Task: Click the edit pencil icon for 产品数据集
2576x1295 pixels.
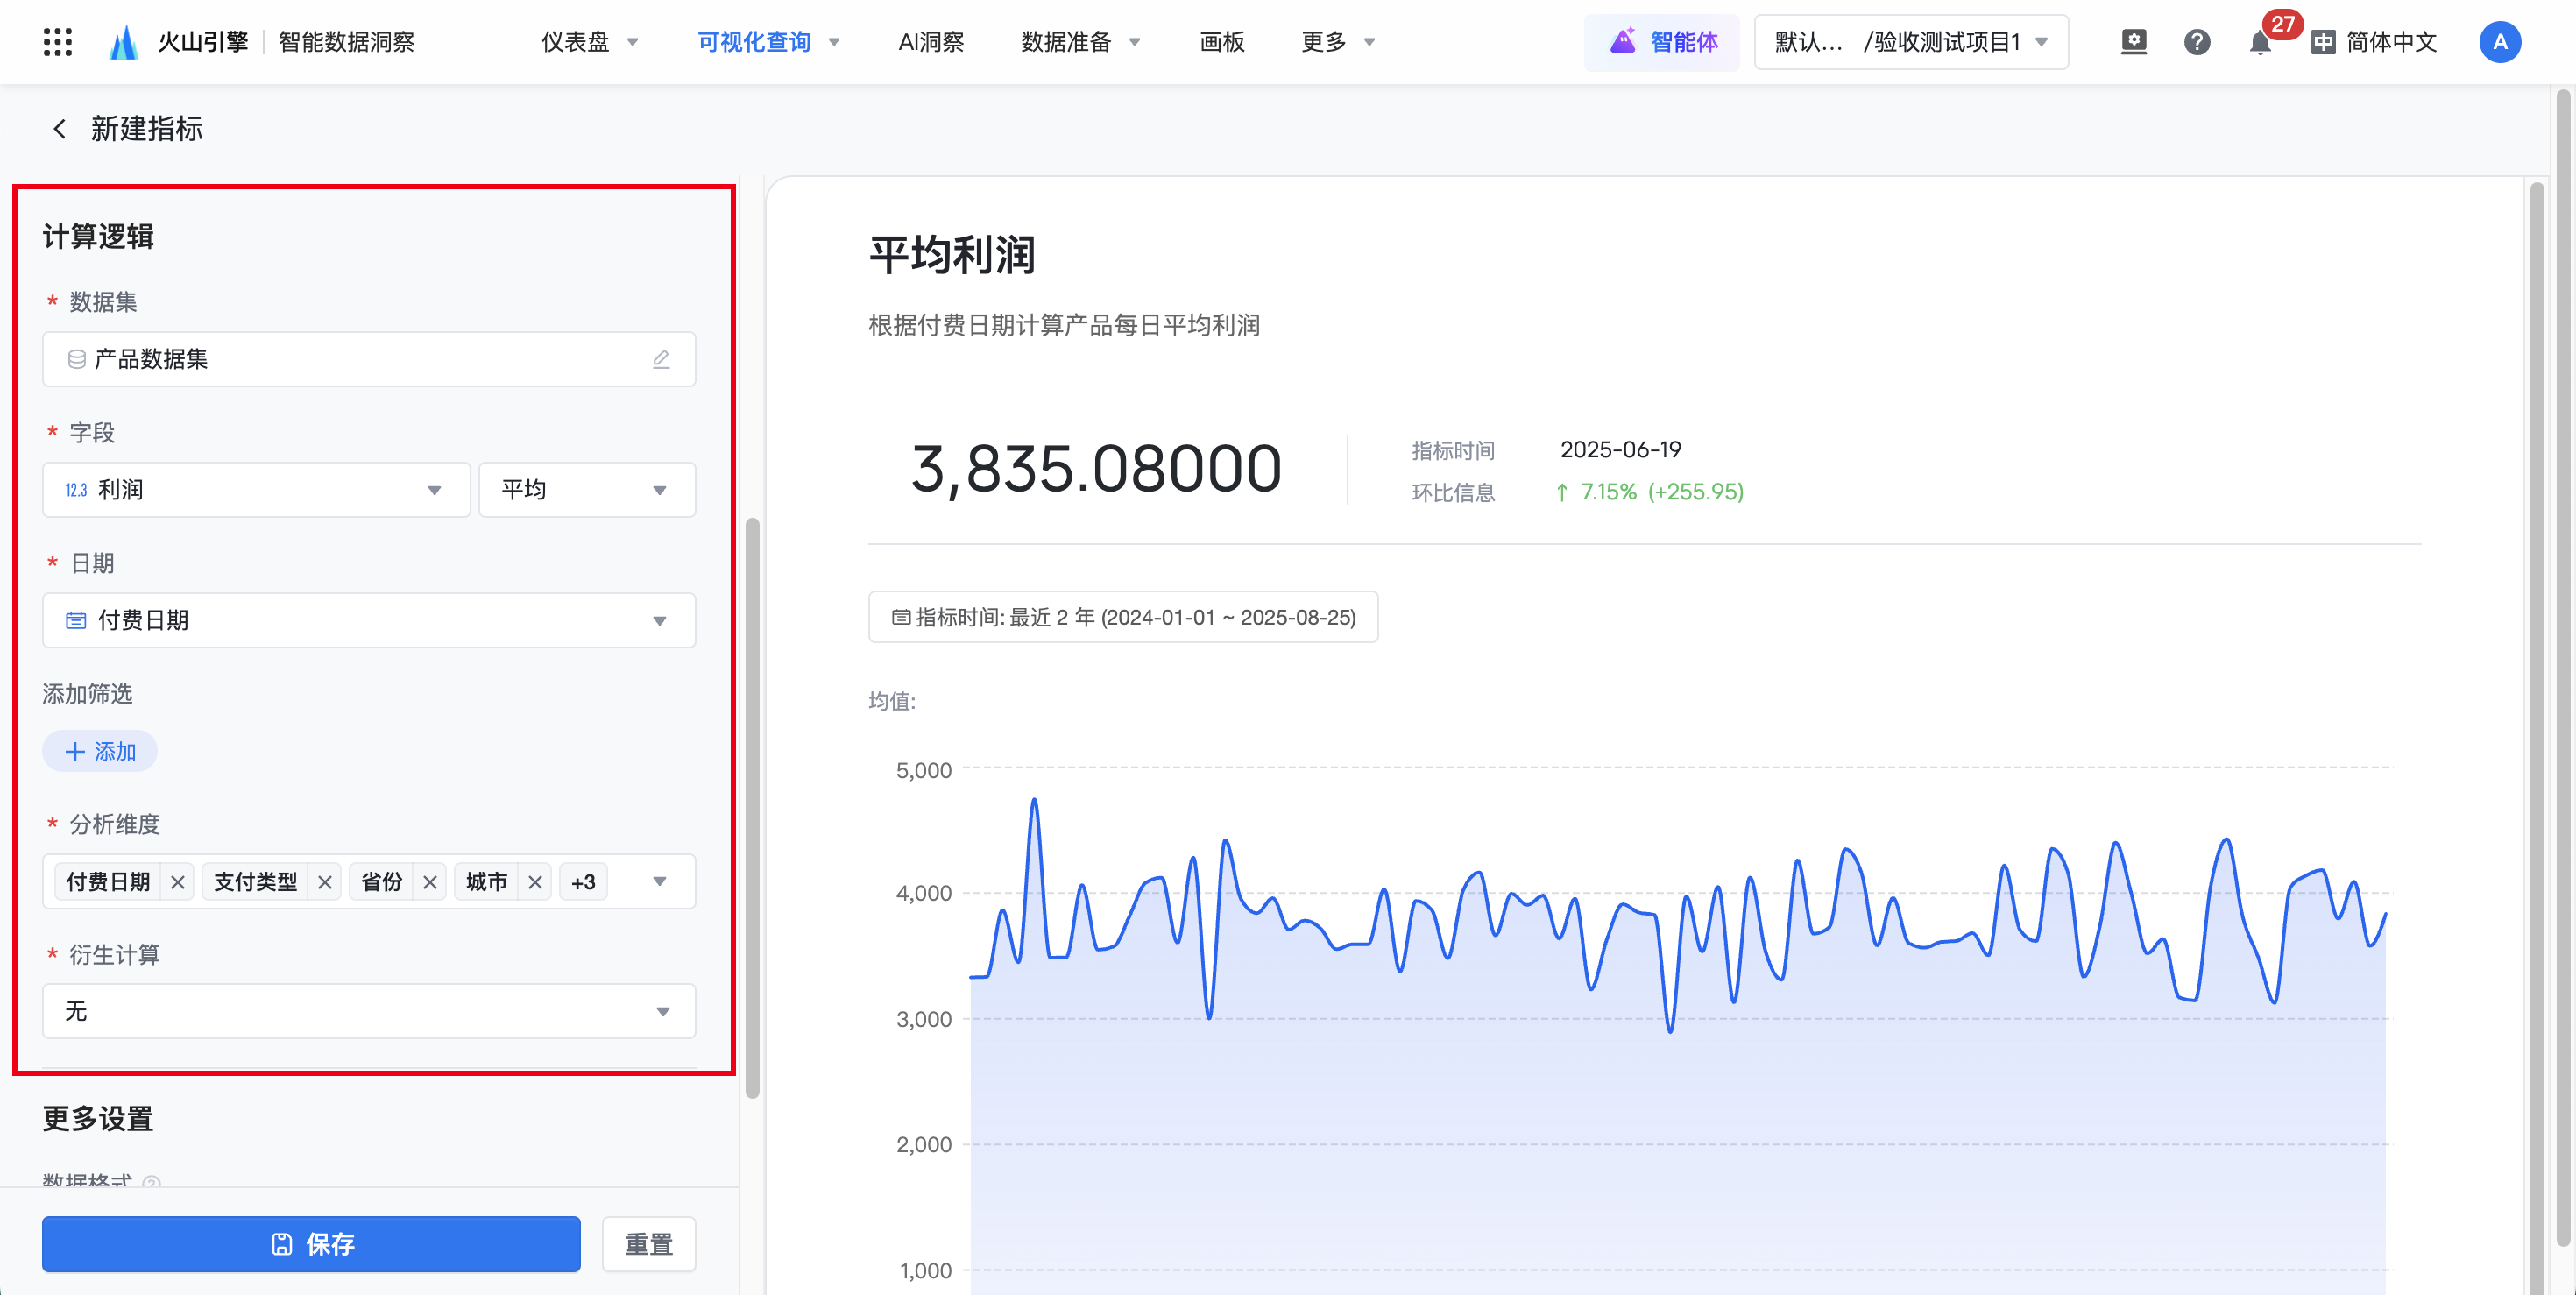Action: (661, 360)
